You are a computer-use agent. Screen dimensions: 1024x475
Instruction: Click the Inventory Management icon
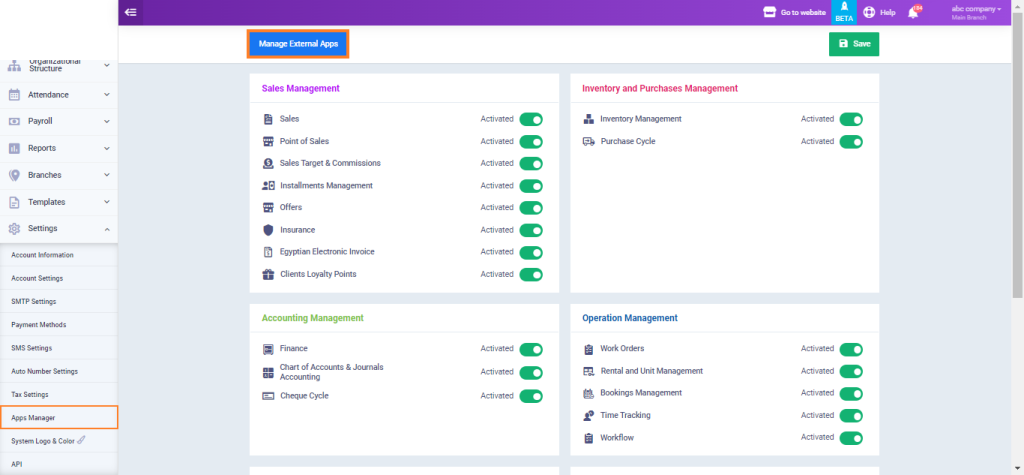coord(588,119)
